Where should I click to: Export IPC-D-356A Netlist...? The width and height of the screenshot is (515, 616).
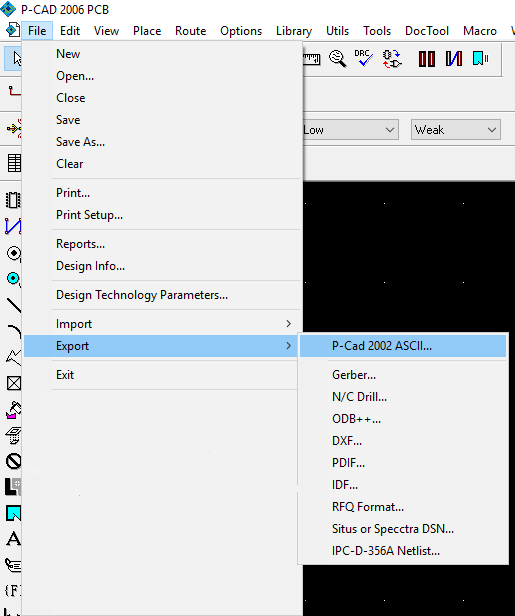(403, 551)
